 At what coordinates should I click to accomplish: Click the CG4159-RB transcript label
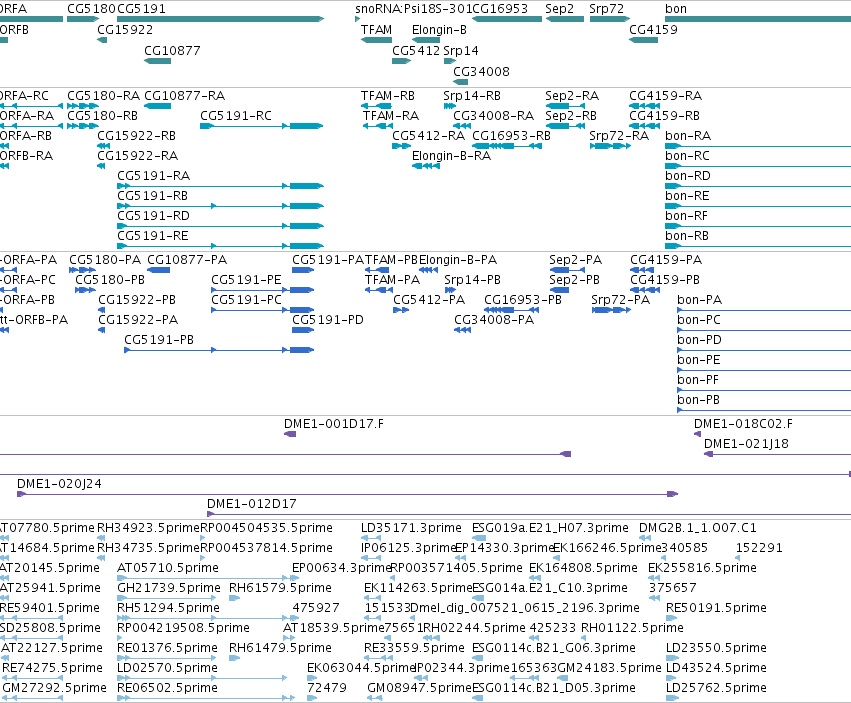(664, 116)
